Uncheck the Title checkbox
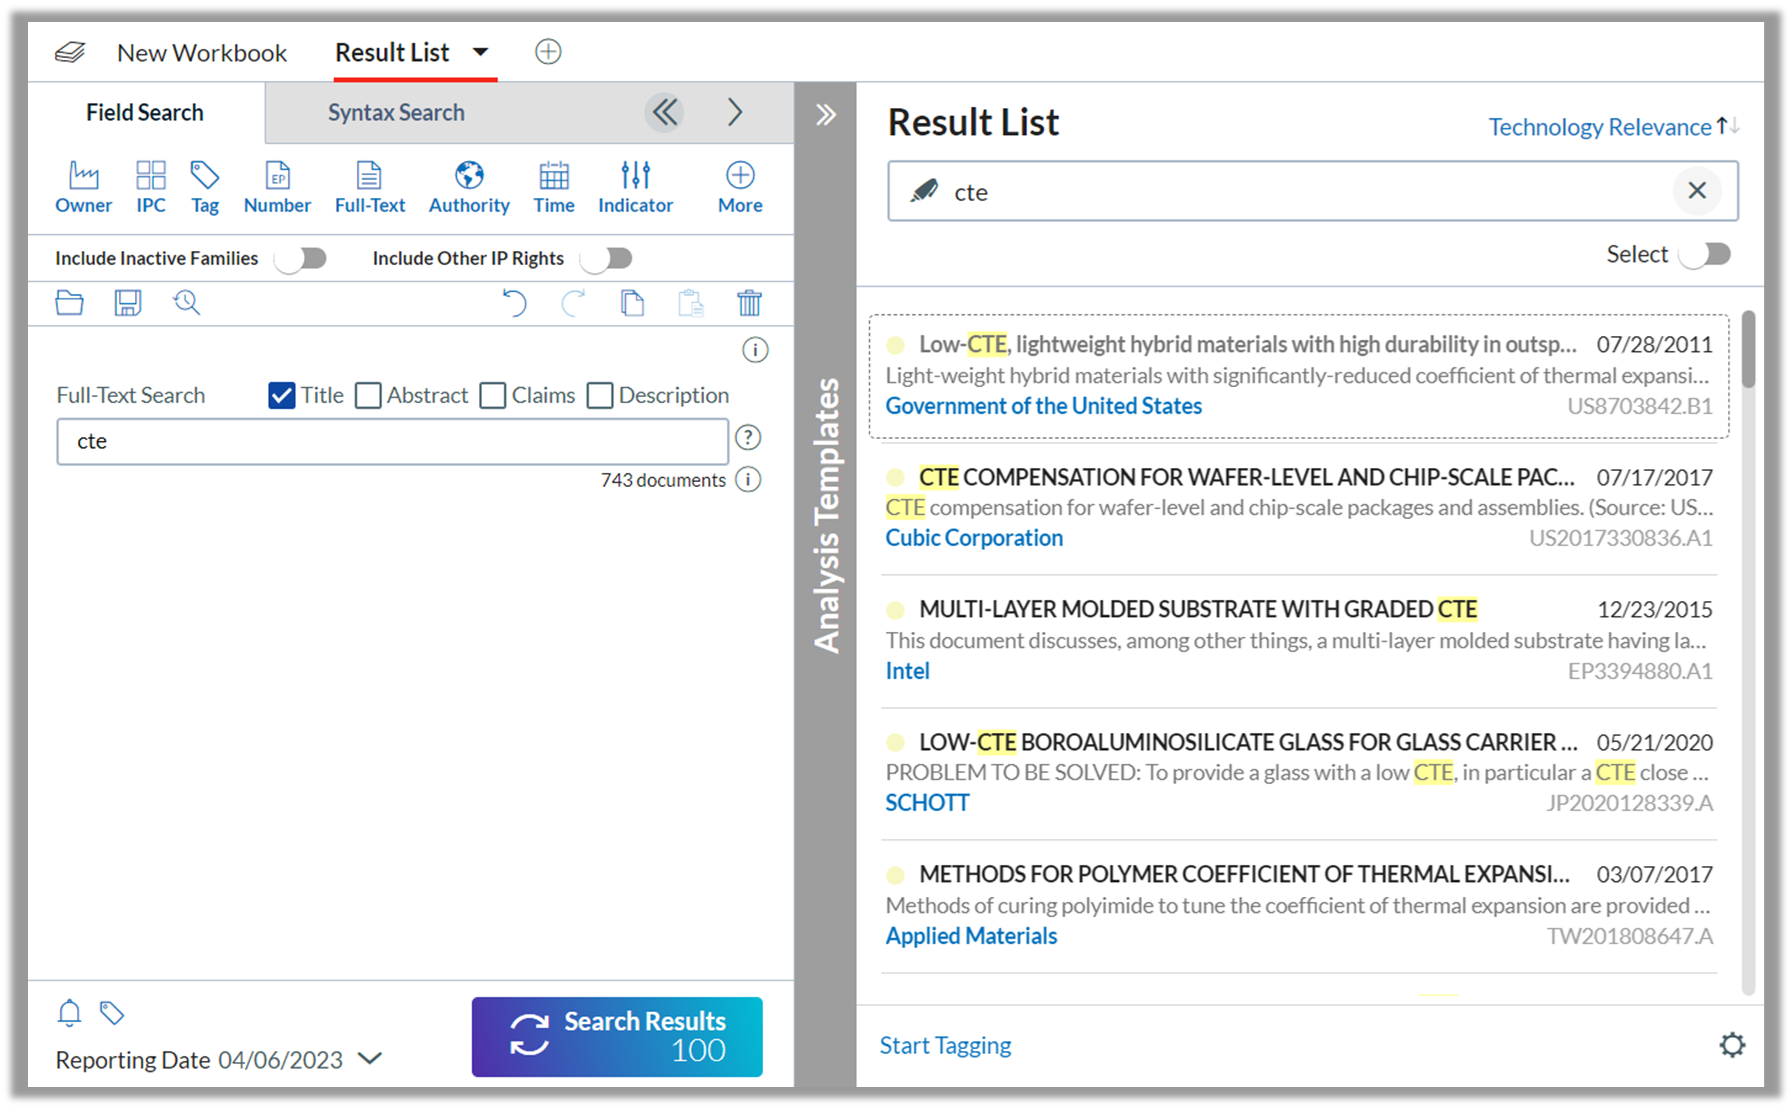 (x=282, y=395)
